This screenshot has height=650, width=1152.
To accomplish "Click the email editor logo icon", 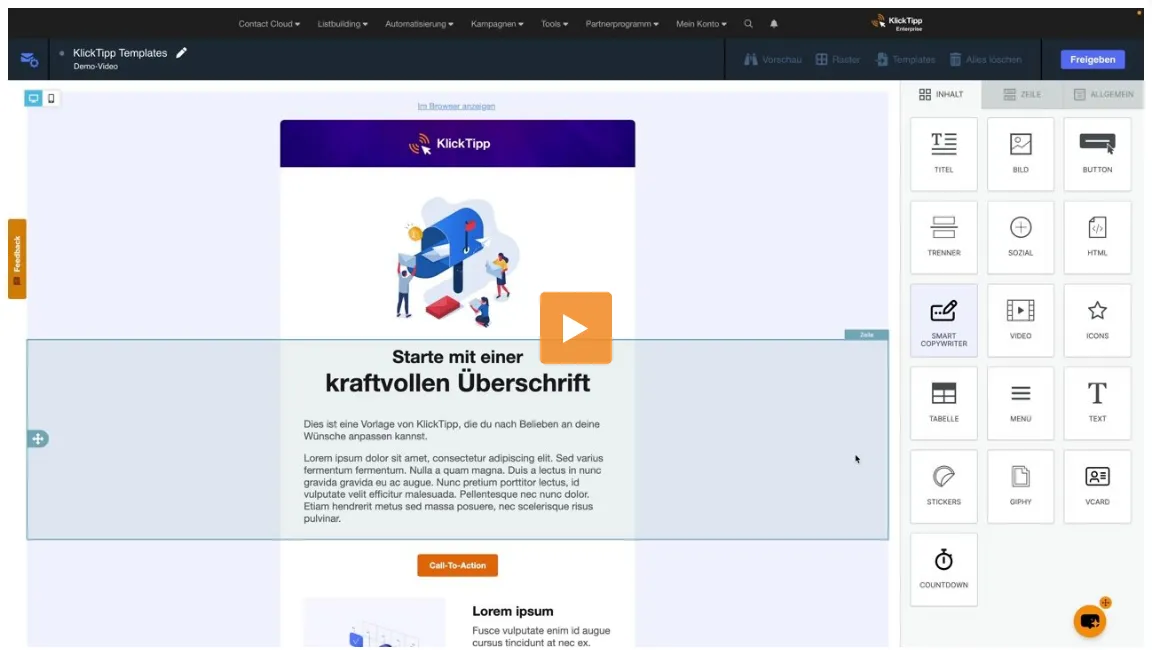I will pos(29,59).
